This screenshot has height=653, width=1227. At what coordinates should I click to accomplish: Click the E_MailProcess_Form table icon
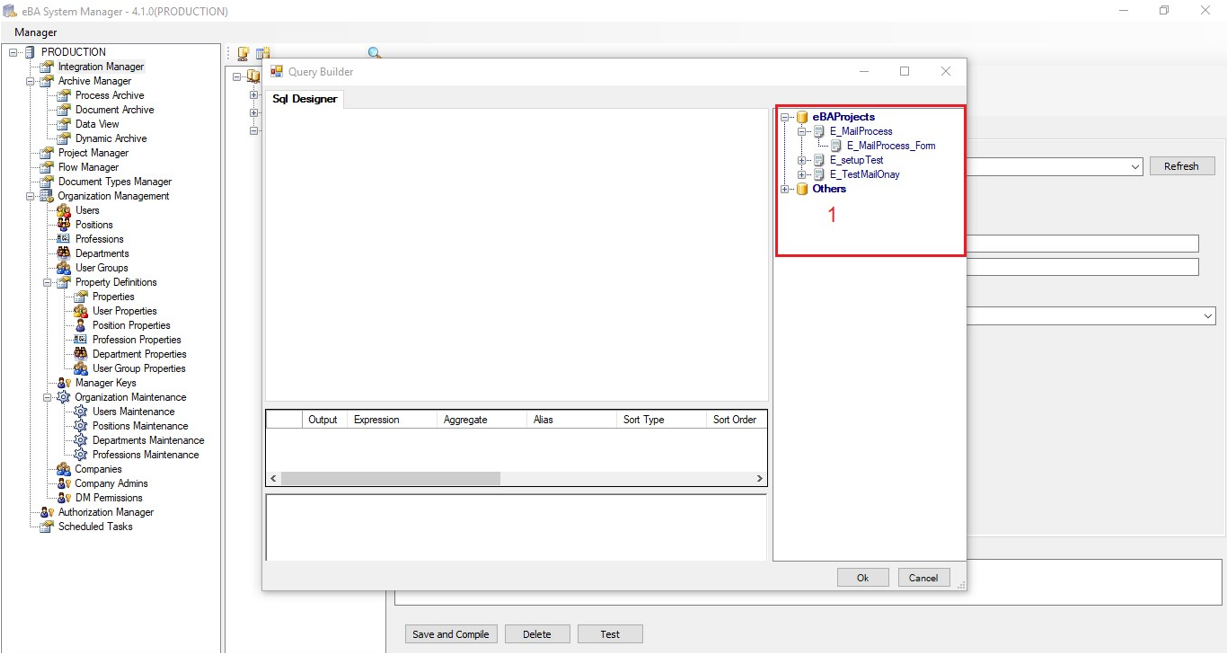pos(836,146)
